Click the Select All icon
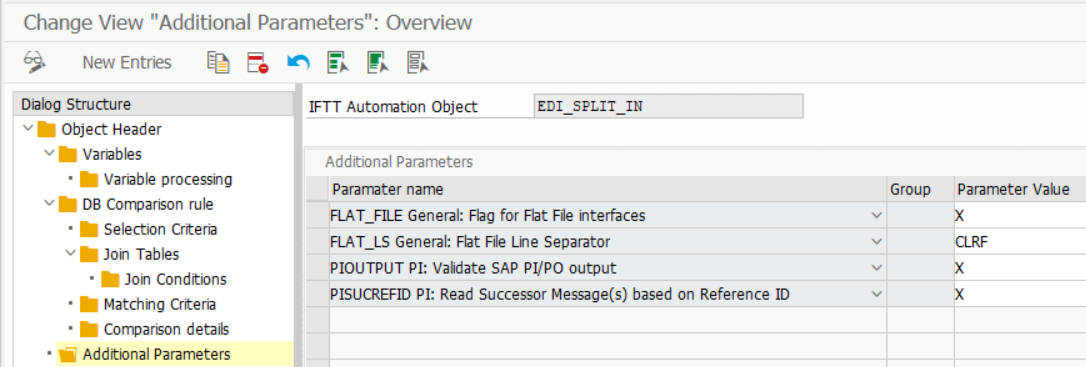 pyautogui.click(x=338, y=62)
